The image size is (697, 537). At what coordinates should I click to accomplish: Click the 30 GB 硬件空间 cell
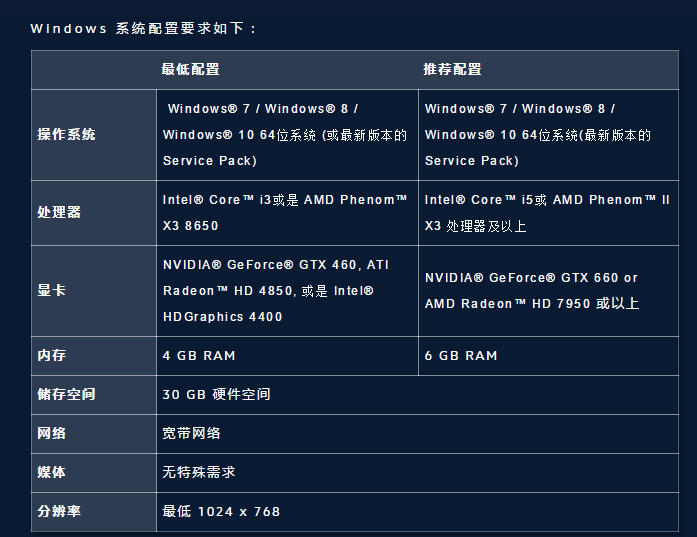(216, 395)
